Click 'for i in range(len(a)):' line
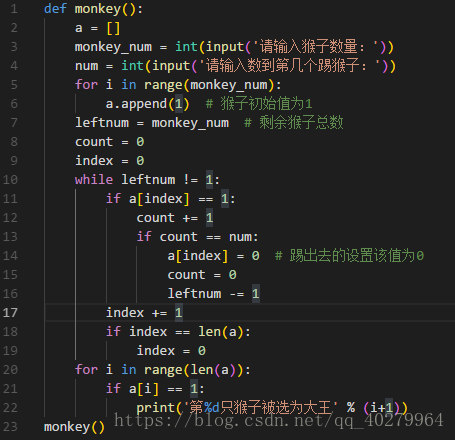455x440 pixels. tap(163, 370)
